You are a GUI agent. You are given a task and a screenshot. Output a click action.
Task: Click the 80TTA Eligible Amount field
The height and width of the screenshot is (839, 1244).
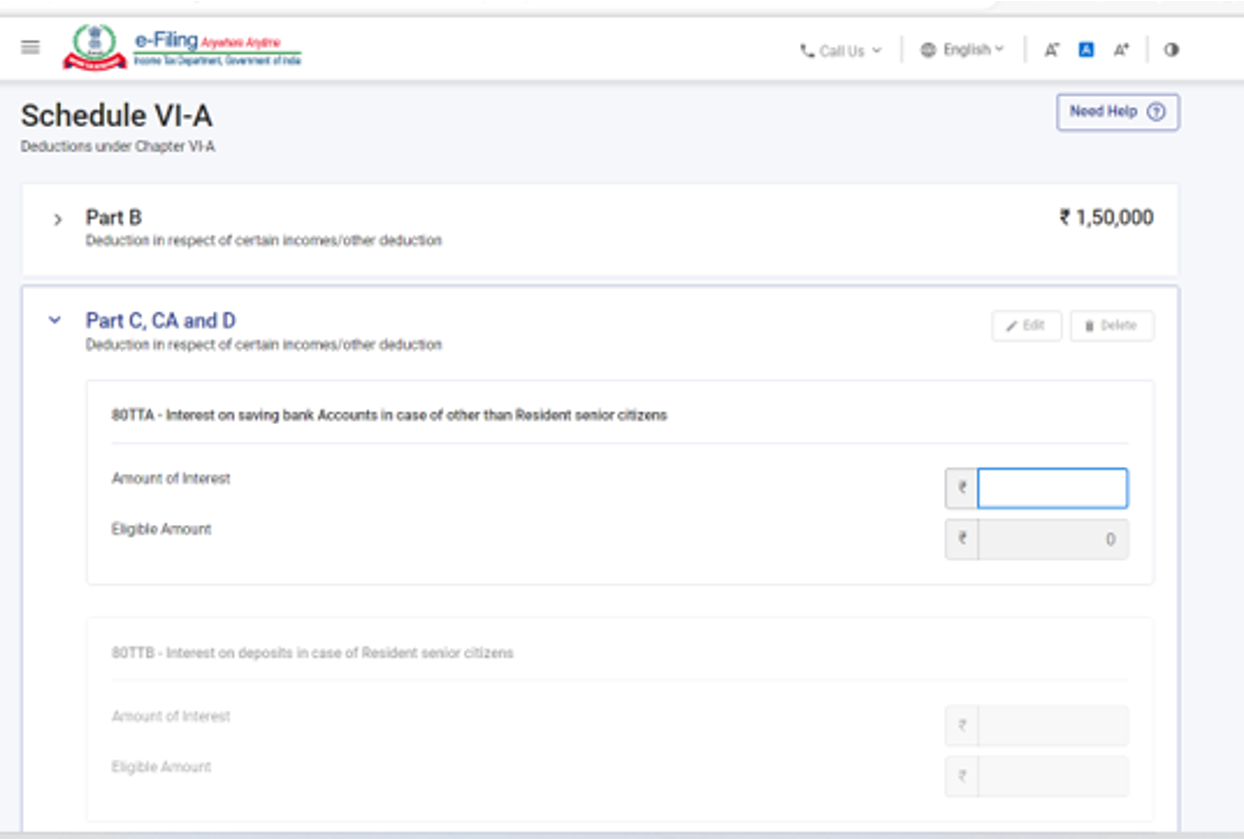[1051, 539]
